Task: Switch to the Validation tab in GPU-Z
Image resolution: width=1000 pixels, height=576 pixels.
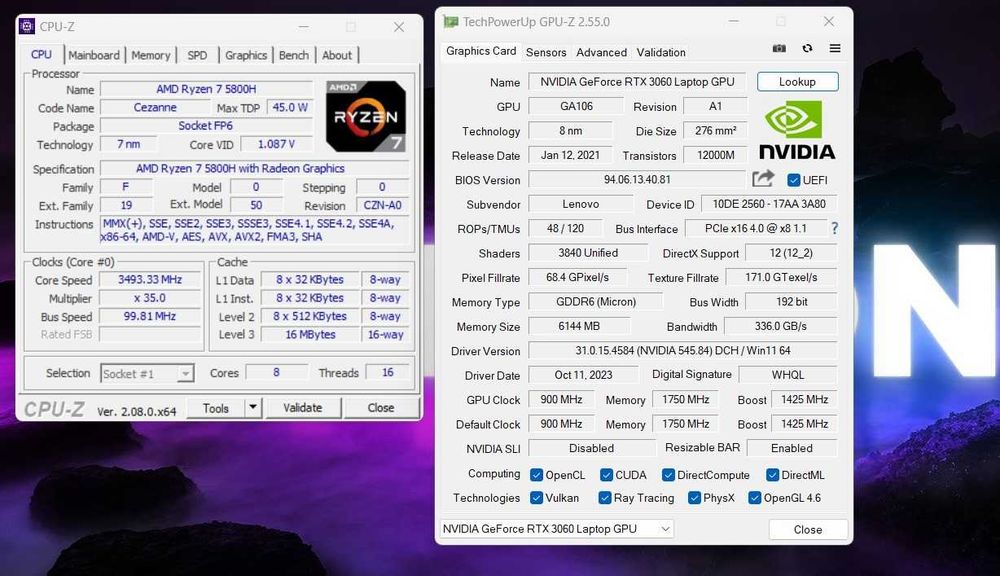Action: click(661, 52)
